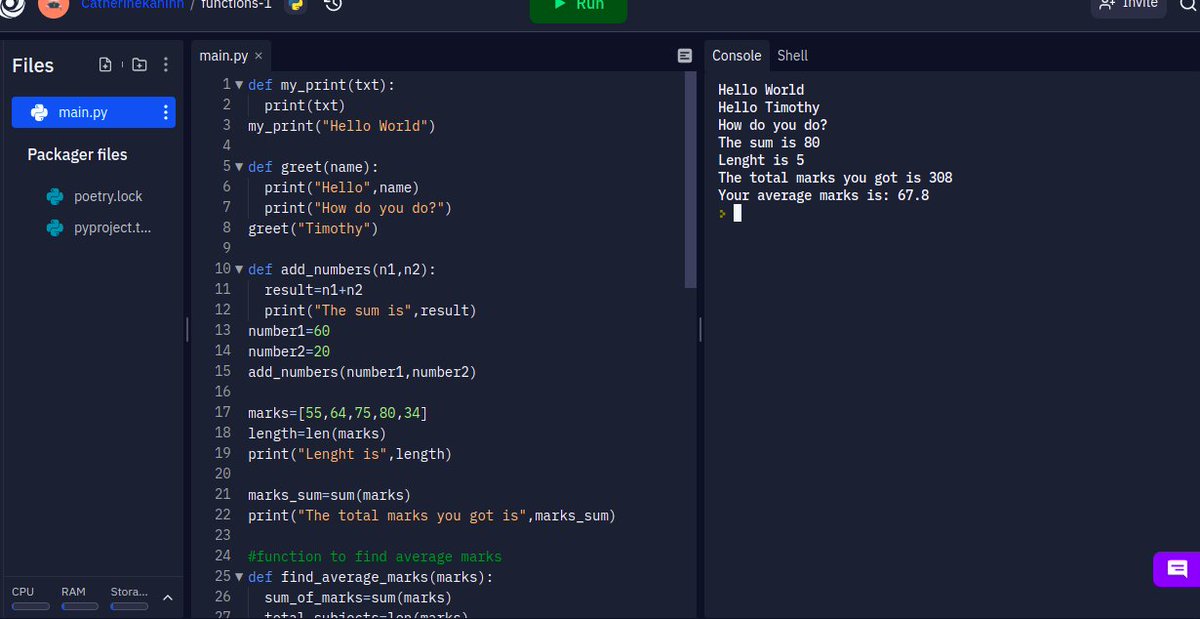
Task: Click code line marks=[55,64,75,80,34]
Action: pos(338,412)
